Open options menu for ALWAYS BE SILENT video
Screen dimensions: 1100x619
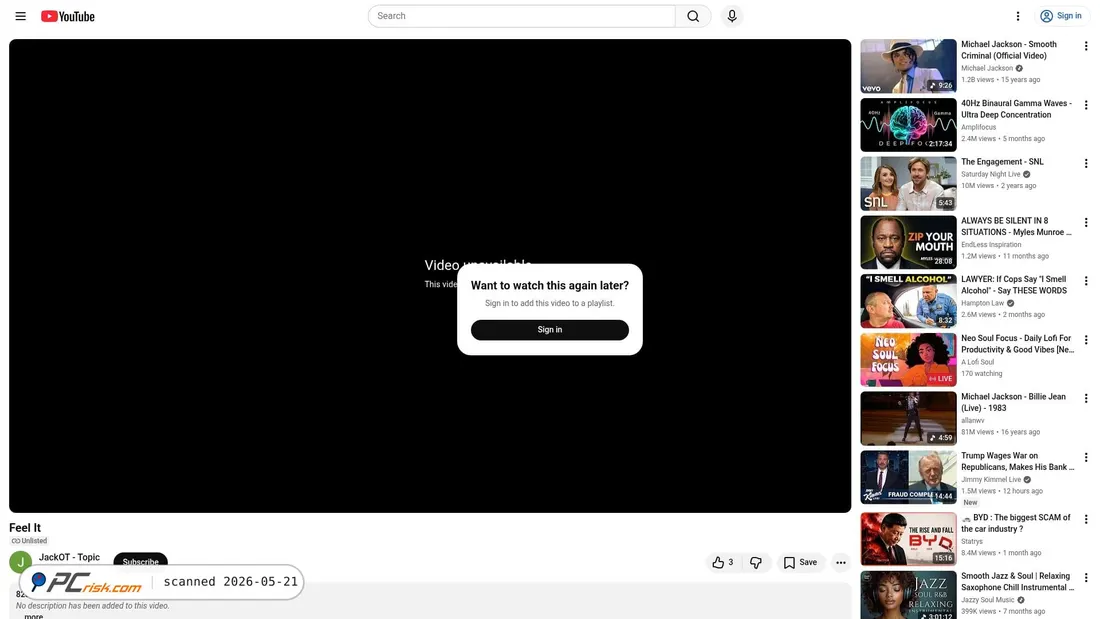click(x=1085, y=222)
